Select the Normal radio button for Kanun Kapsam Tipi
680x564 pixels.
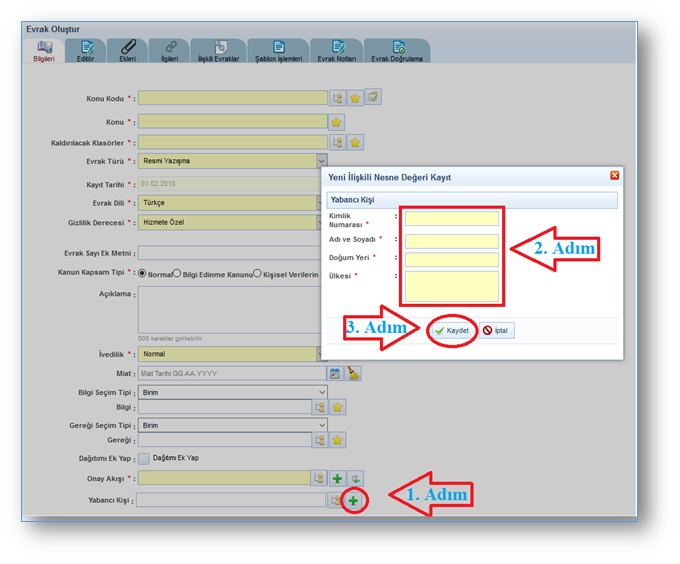pyautogui.click(x=142, y=272)
